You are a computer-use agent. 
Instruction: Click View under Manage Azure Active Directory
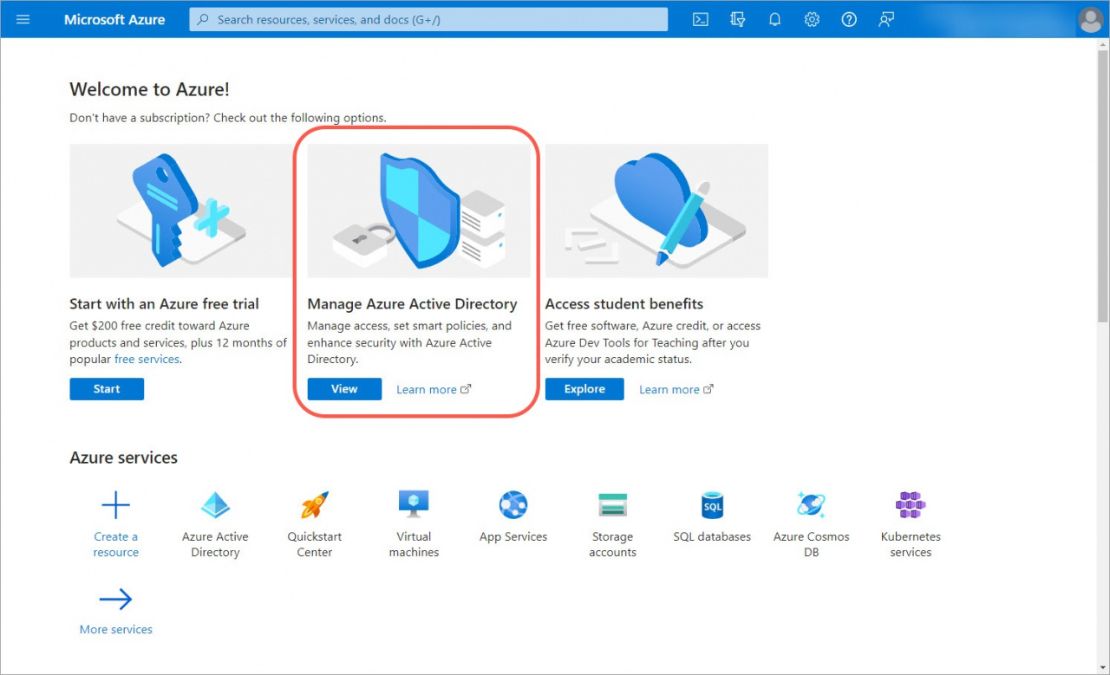click(x=344, y=389)
